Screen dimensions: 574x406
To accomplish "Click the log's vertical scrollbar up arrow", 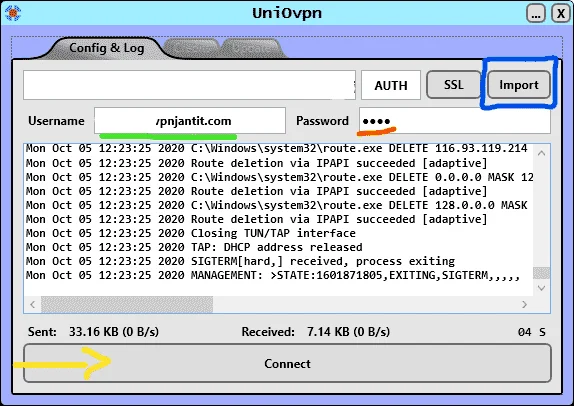I will 541,153.
